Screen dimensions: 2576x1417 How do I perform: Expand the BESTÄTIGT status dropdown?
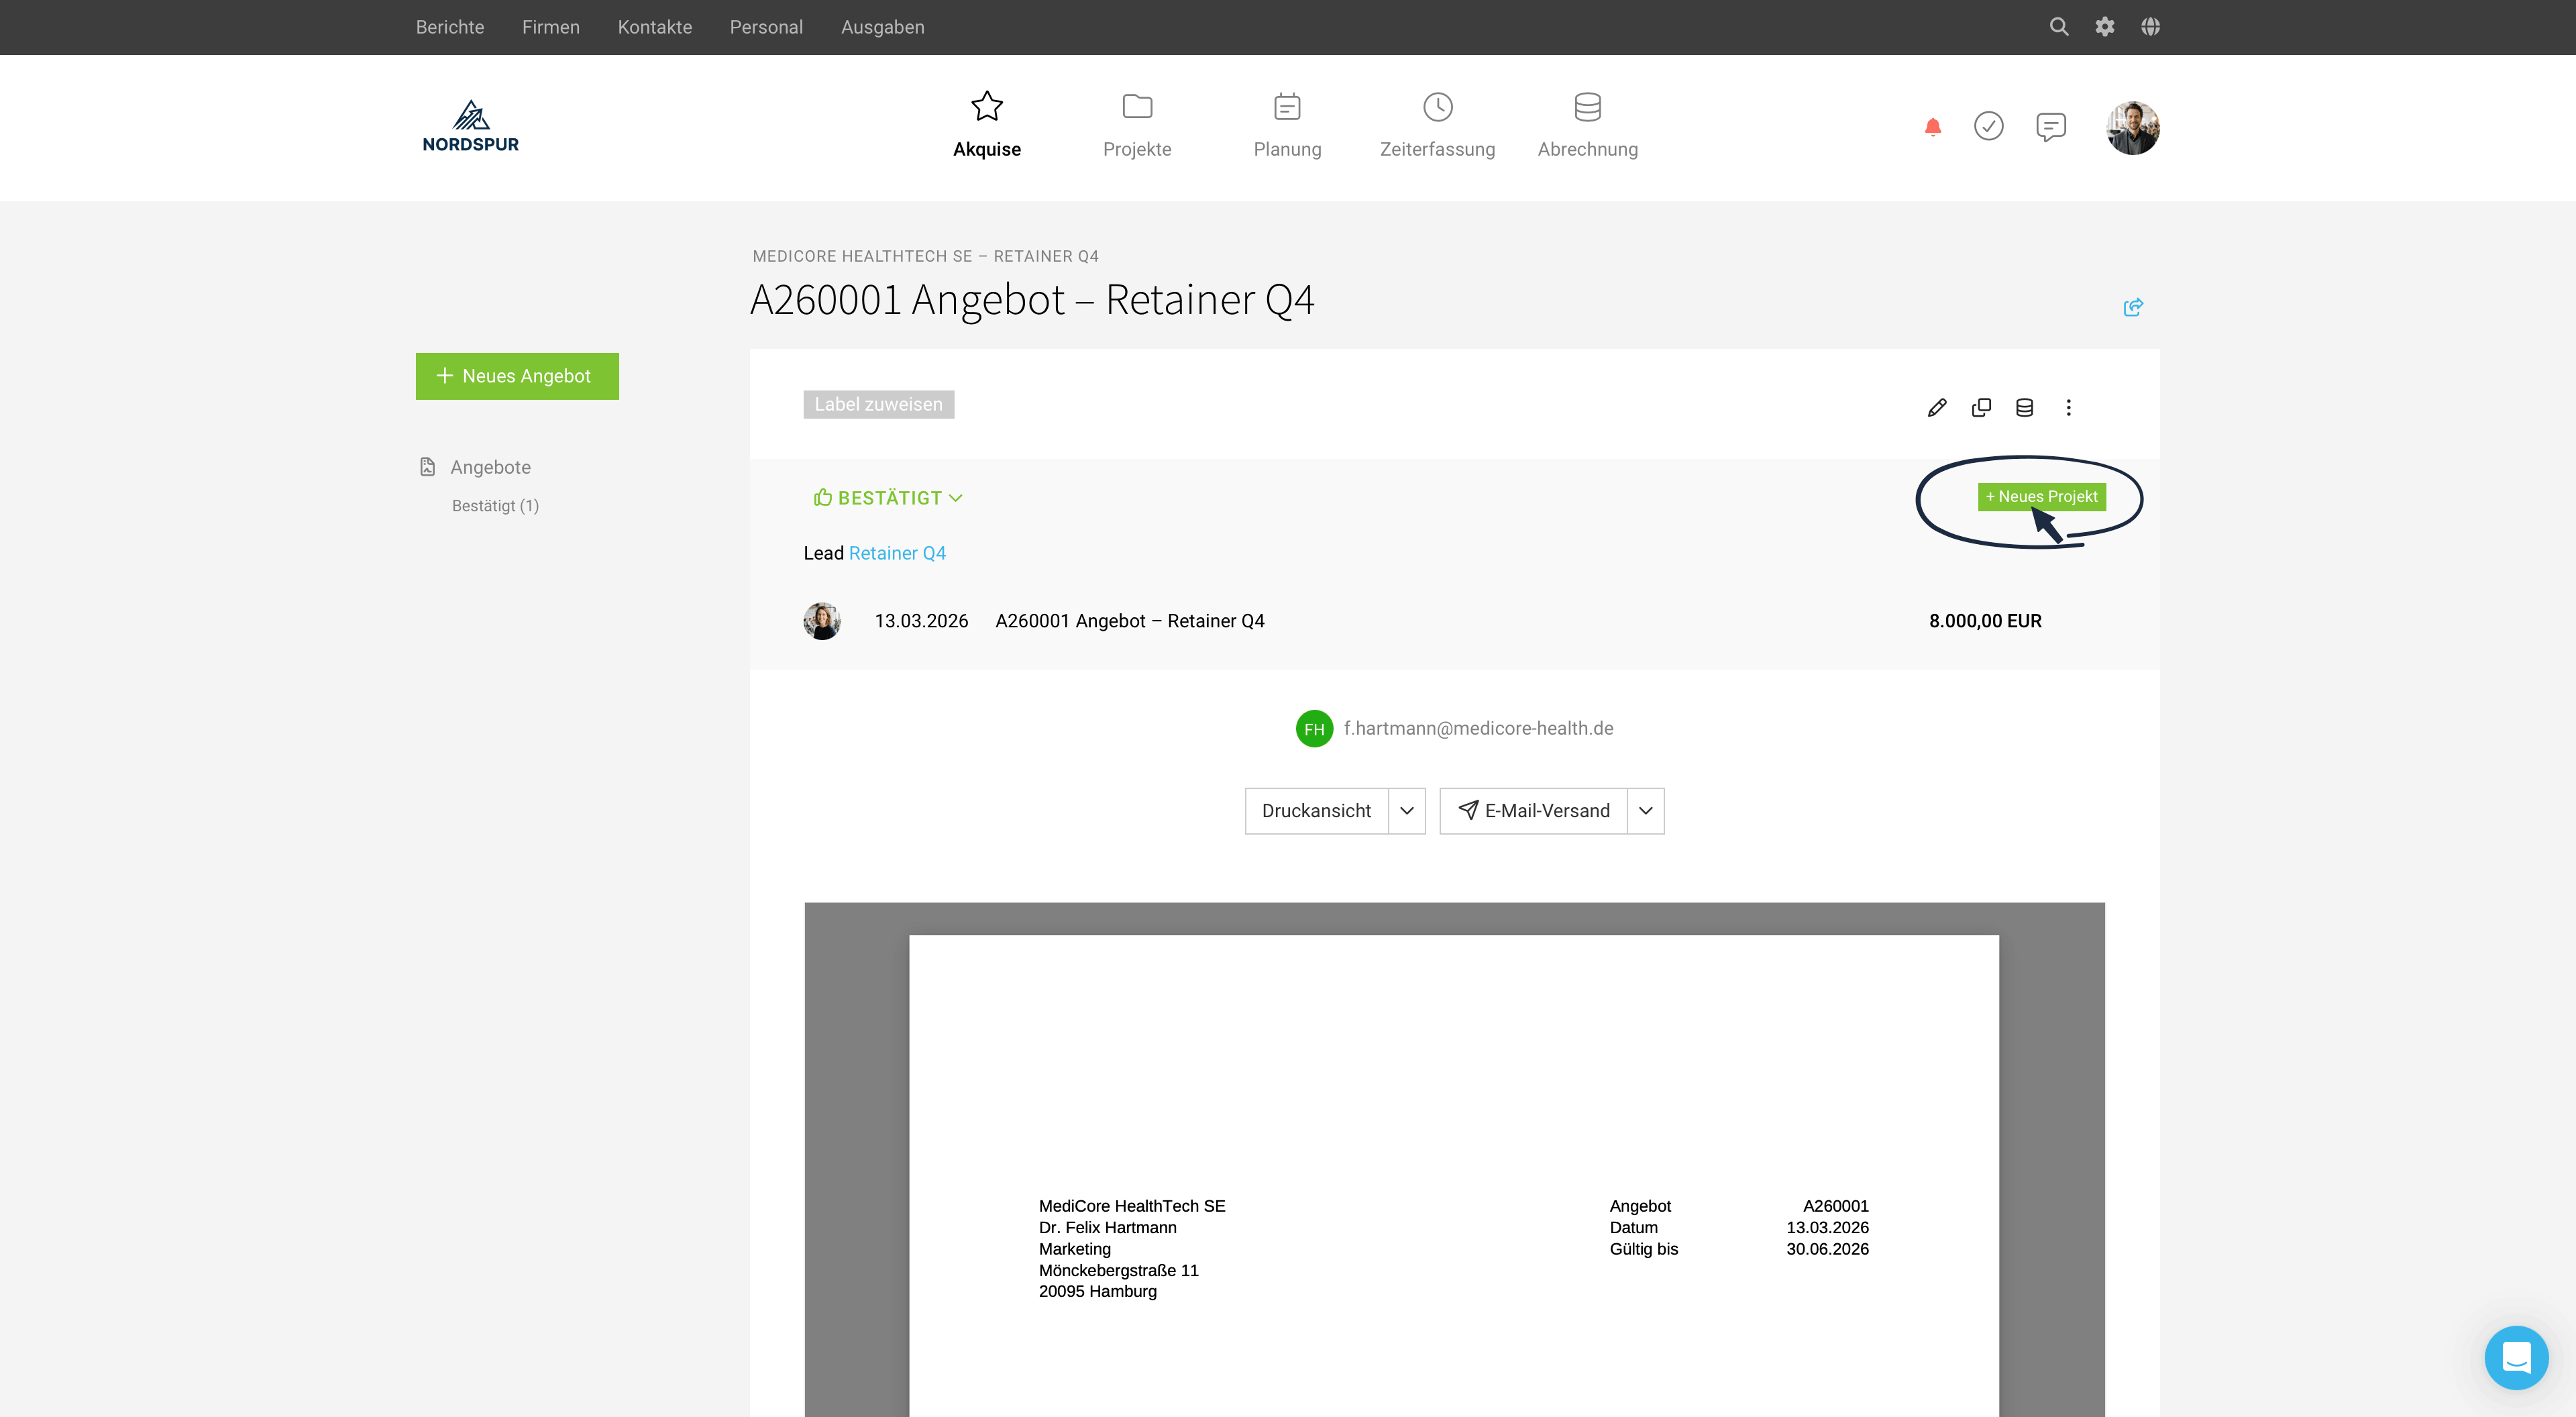pos(888,498)
